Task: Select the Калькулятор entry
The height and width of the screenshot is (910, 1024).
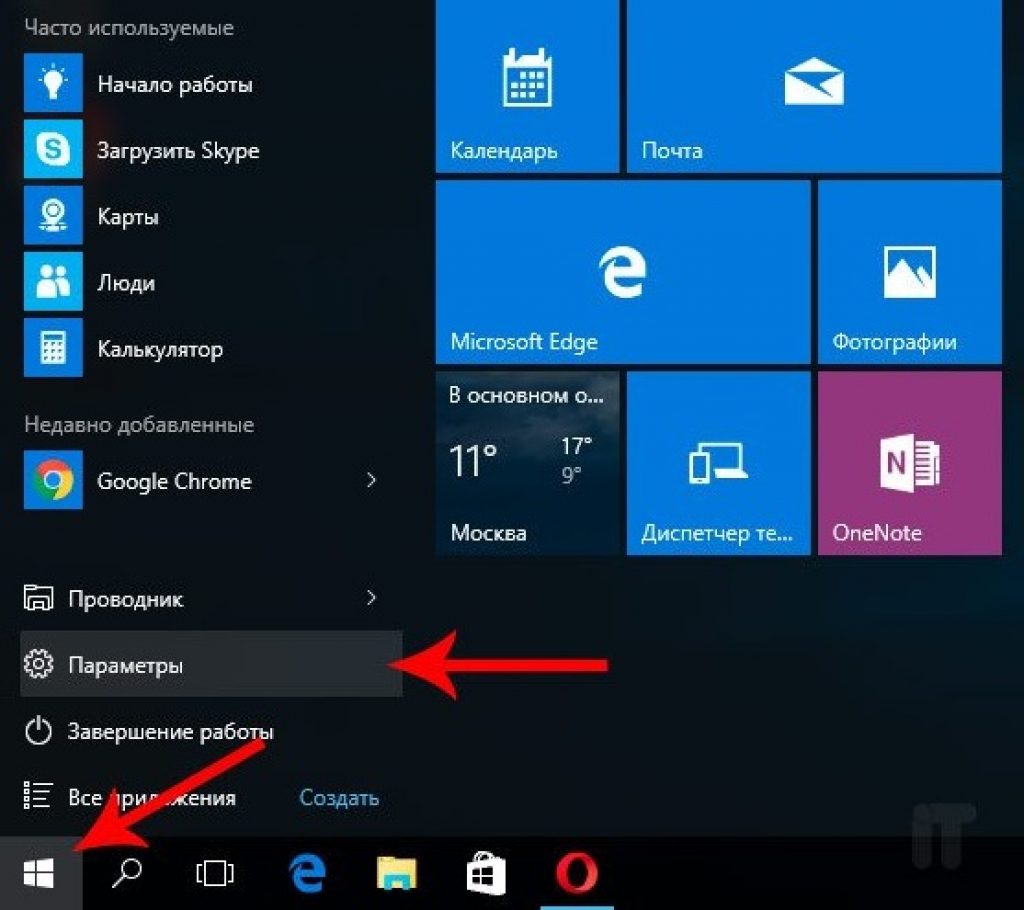Action: 212,348
